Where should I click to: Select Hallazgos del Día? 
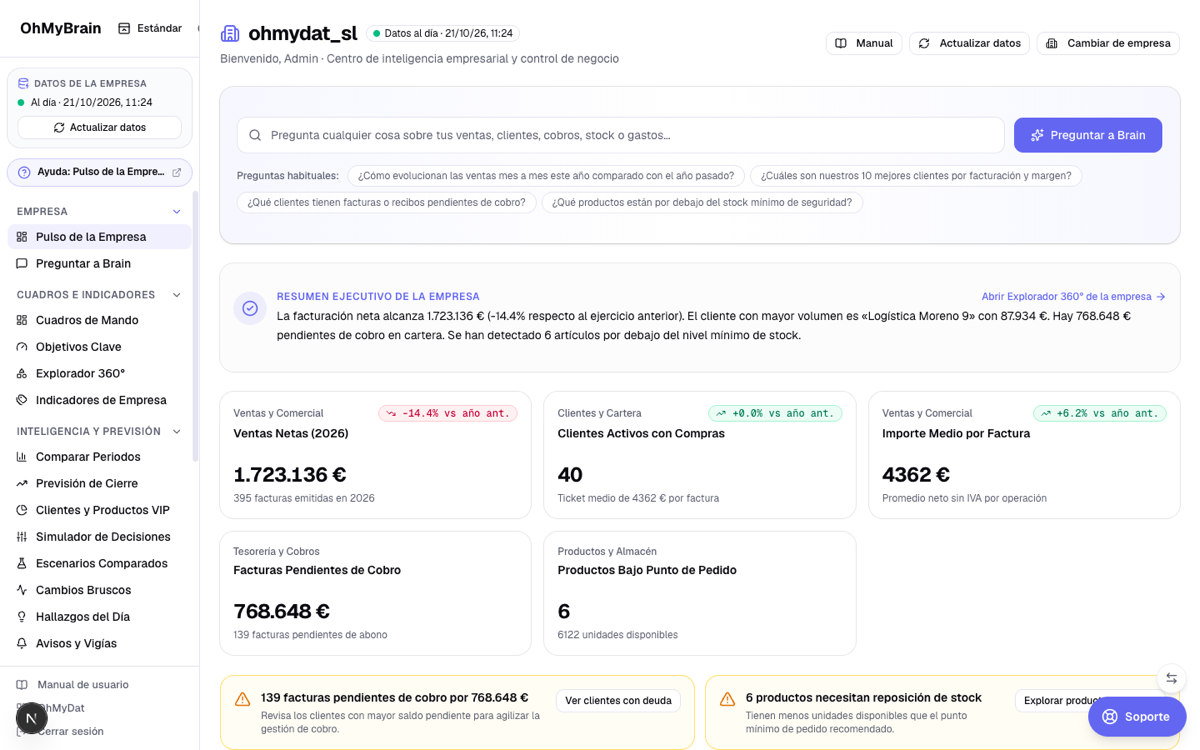[x=100, y=617]
